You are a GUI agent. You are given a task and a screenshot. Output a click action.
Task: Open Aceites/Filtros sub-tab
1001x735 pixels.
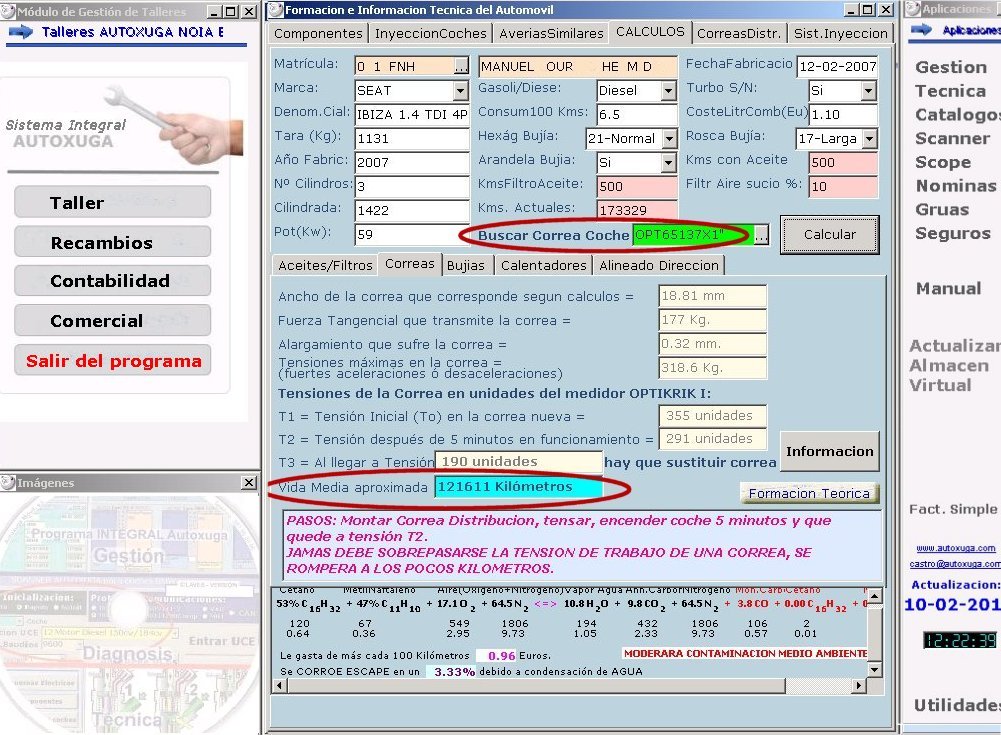[x=325, y=265]
